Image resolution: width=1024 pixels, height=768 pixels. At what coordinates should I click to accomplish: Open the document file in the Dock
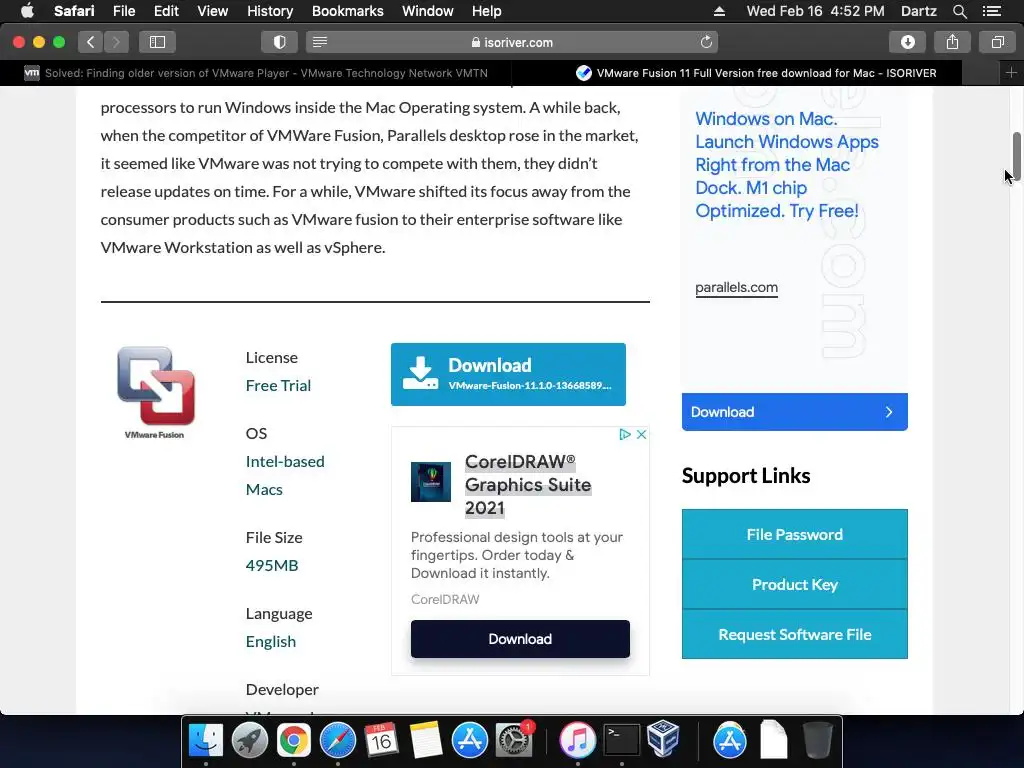773,740
